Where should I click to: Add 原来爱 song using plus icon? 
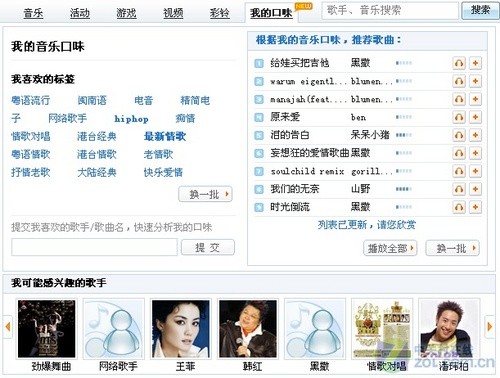(x=475, y=117)
